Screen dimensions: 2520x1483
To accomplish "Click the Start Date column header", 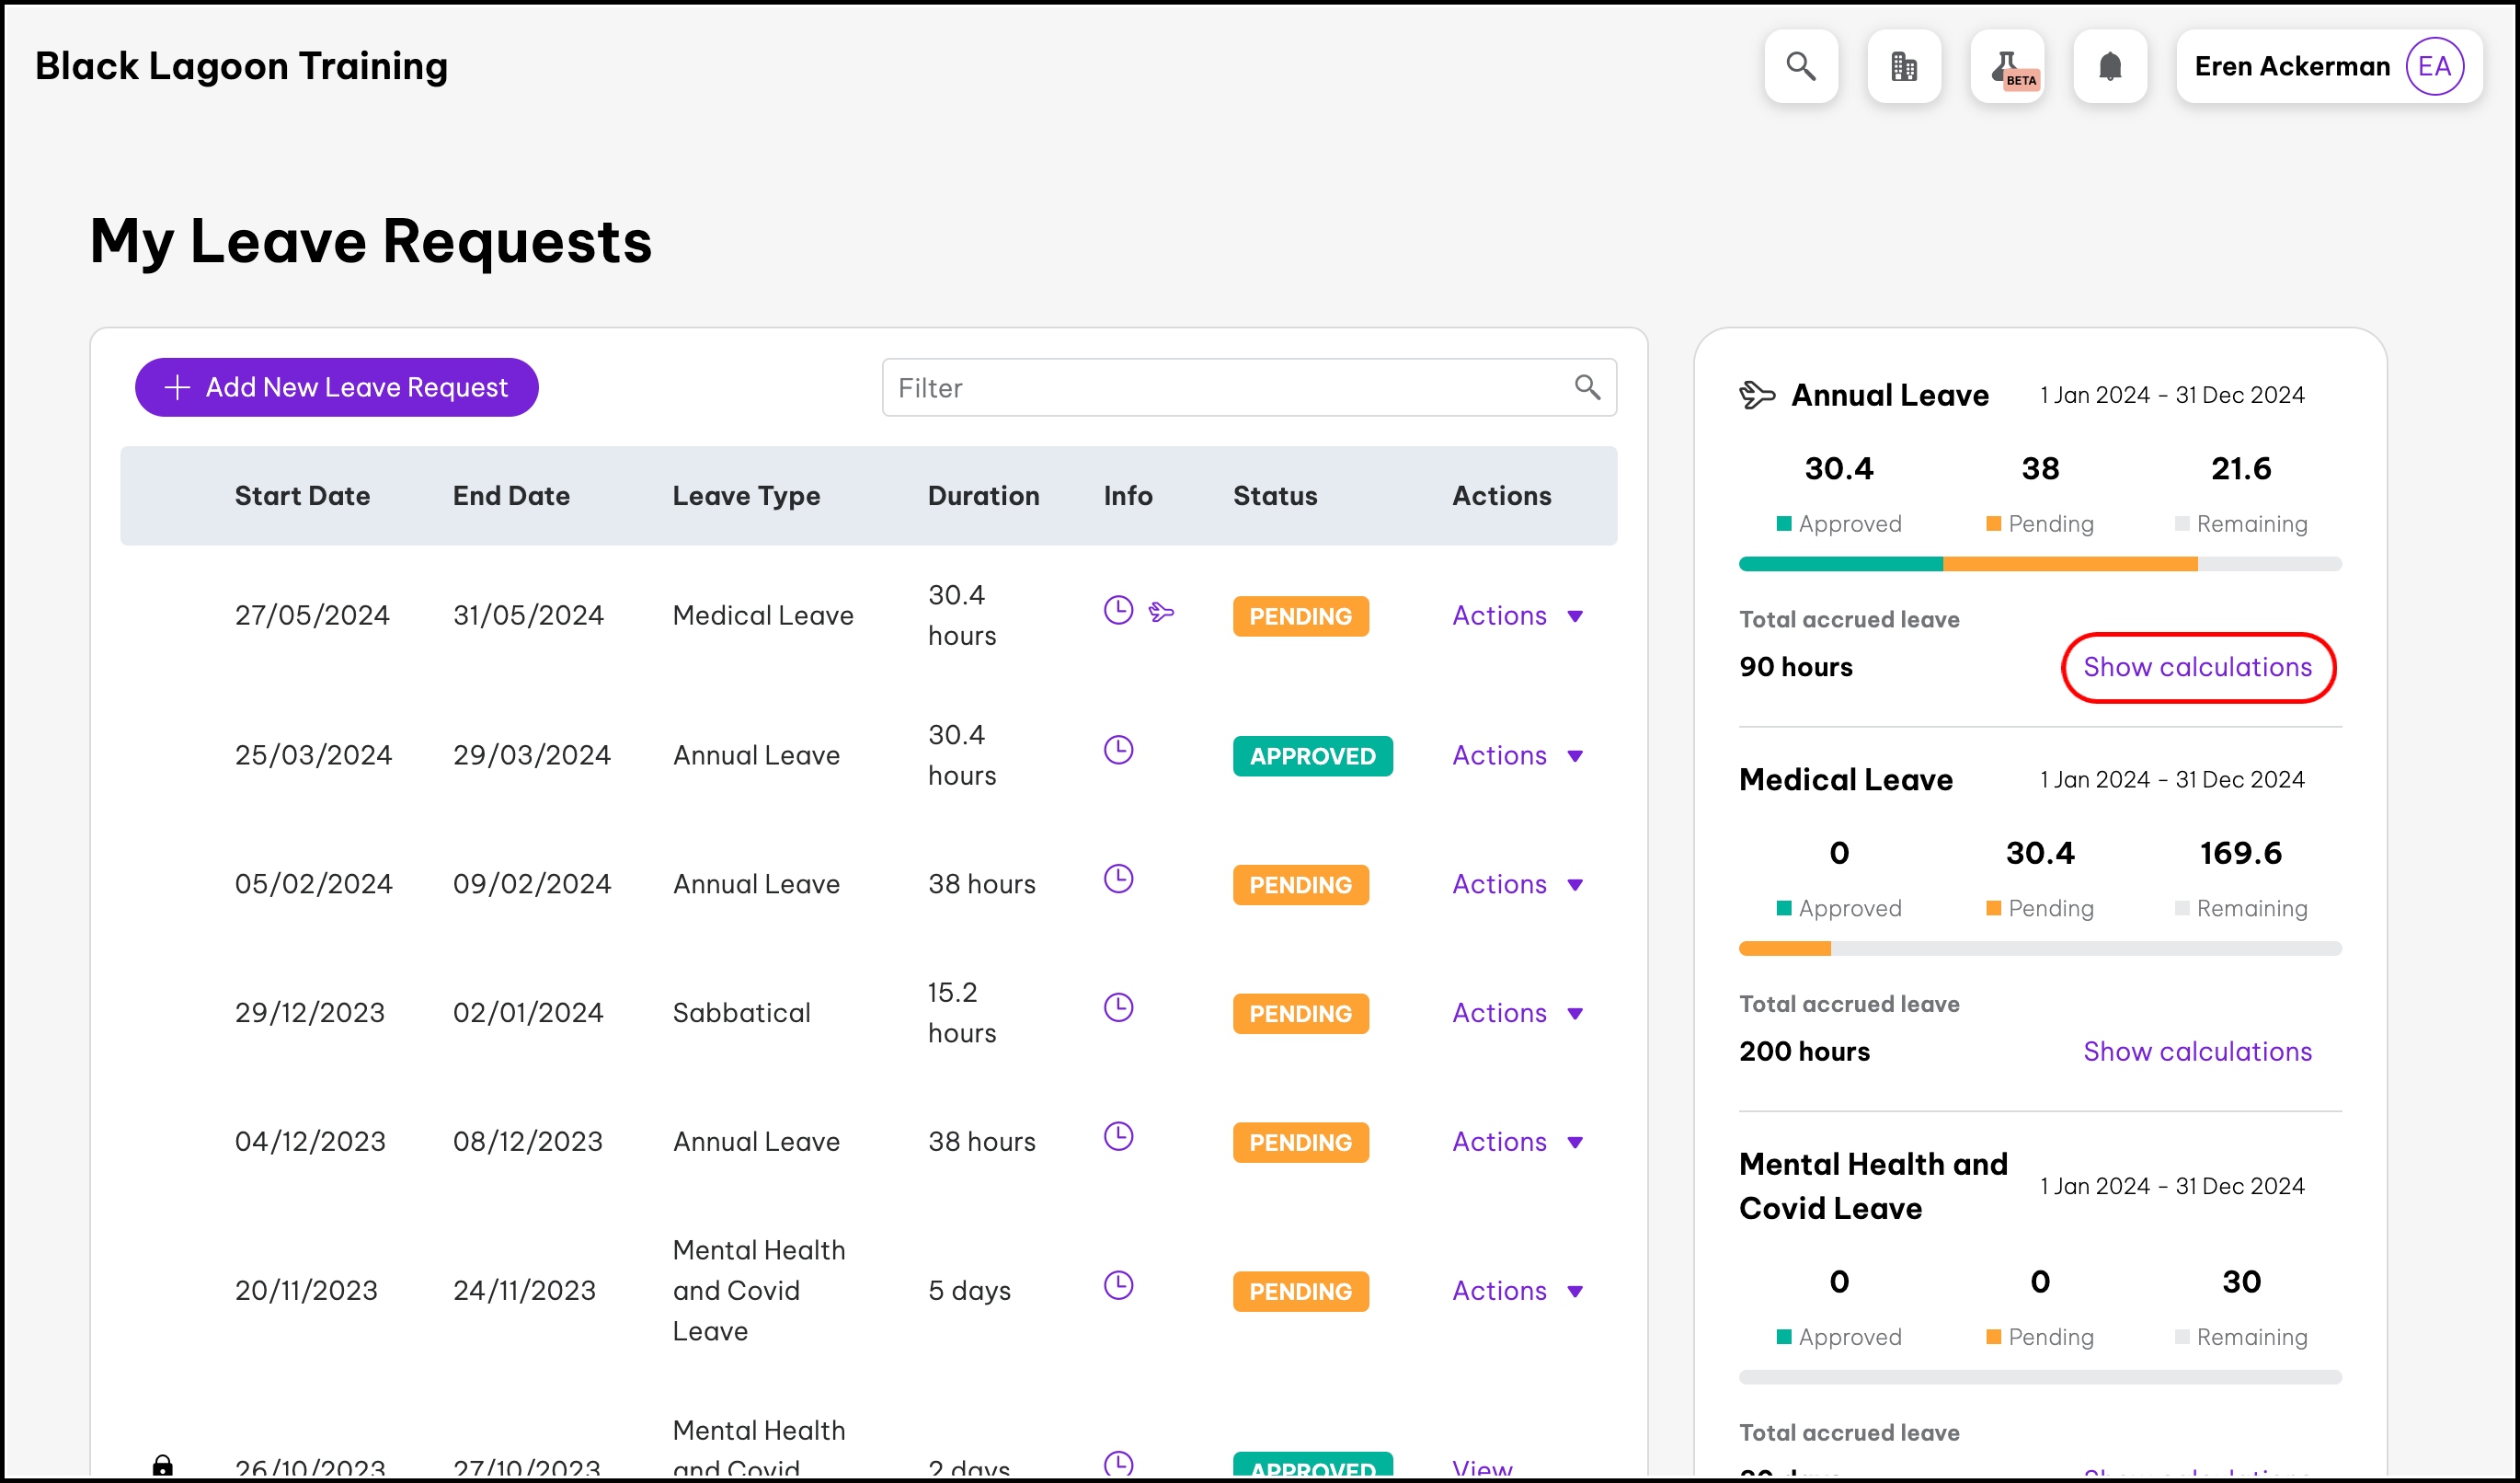I will click(x=302, y=496).
